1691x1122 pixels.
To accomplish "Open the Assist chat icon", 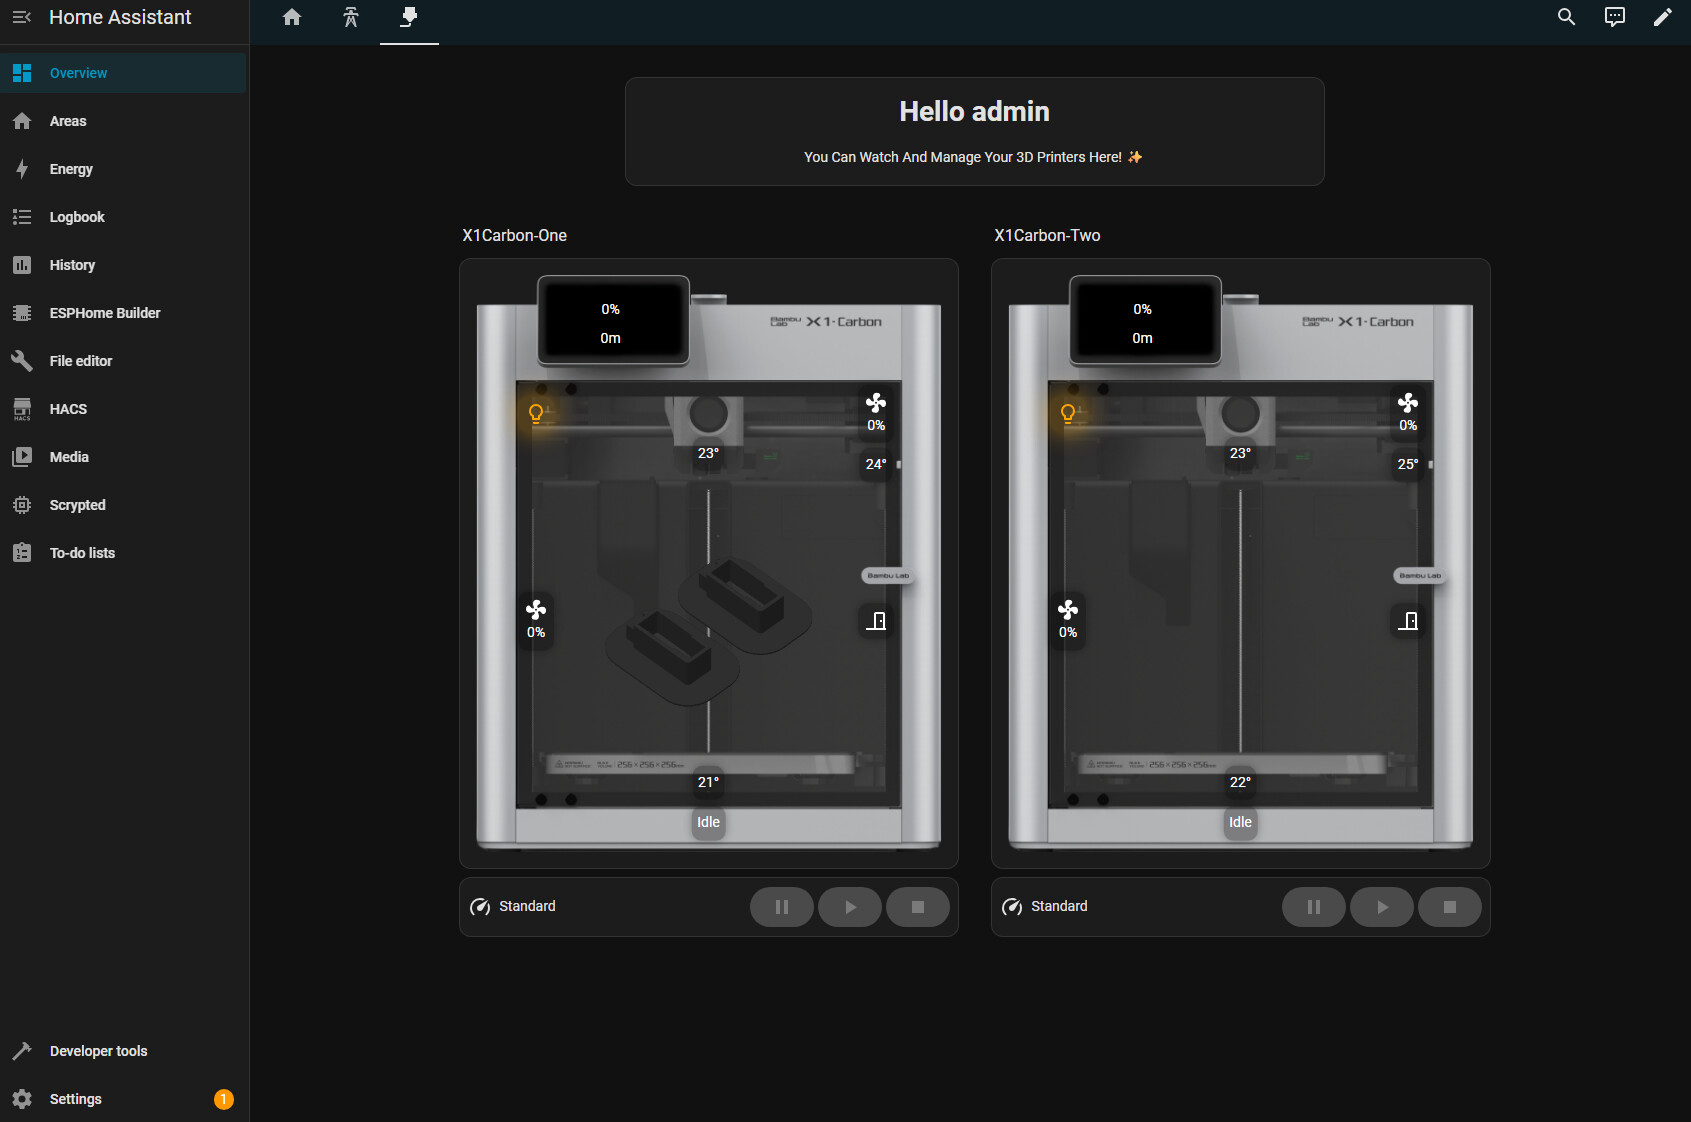I will [1614, 17].
